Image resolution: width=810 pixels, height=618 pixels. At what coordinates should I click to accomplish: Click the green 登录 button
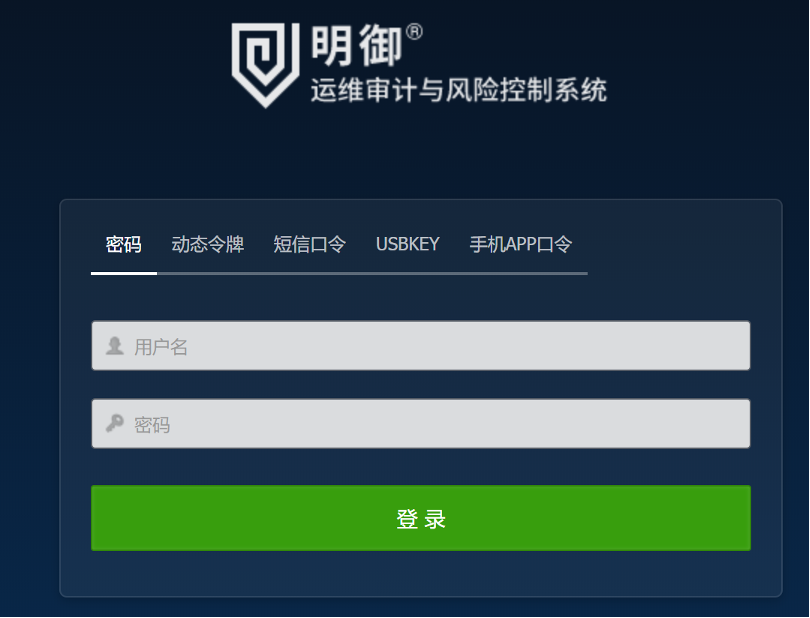420,518
